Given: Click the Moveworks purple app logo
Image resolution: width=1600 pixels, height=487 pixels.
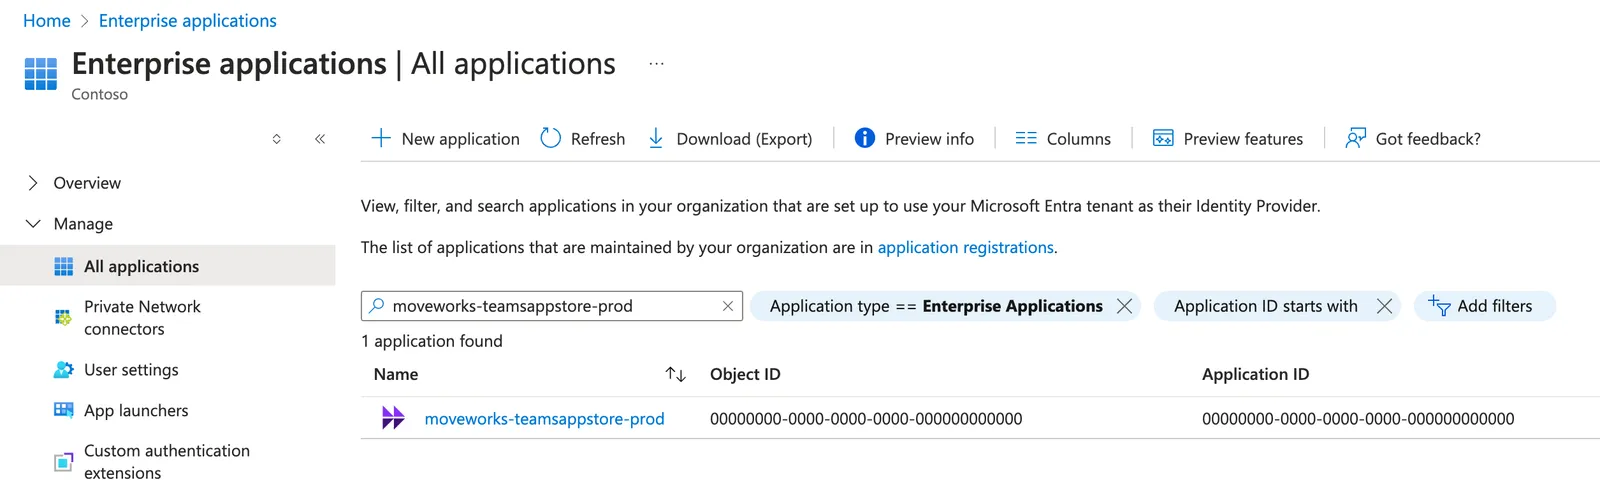Looking at the screenshot, I should pos(393,418).
